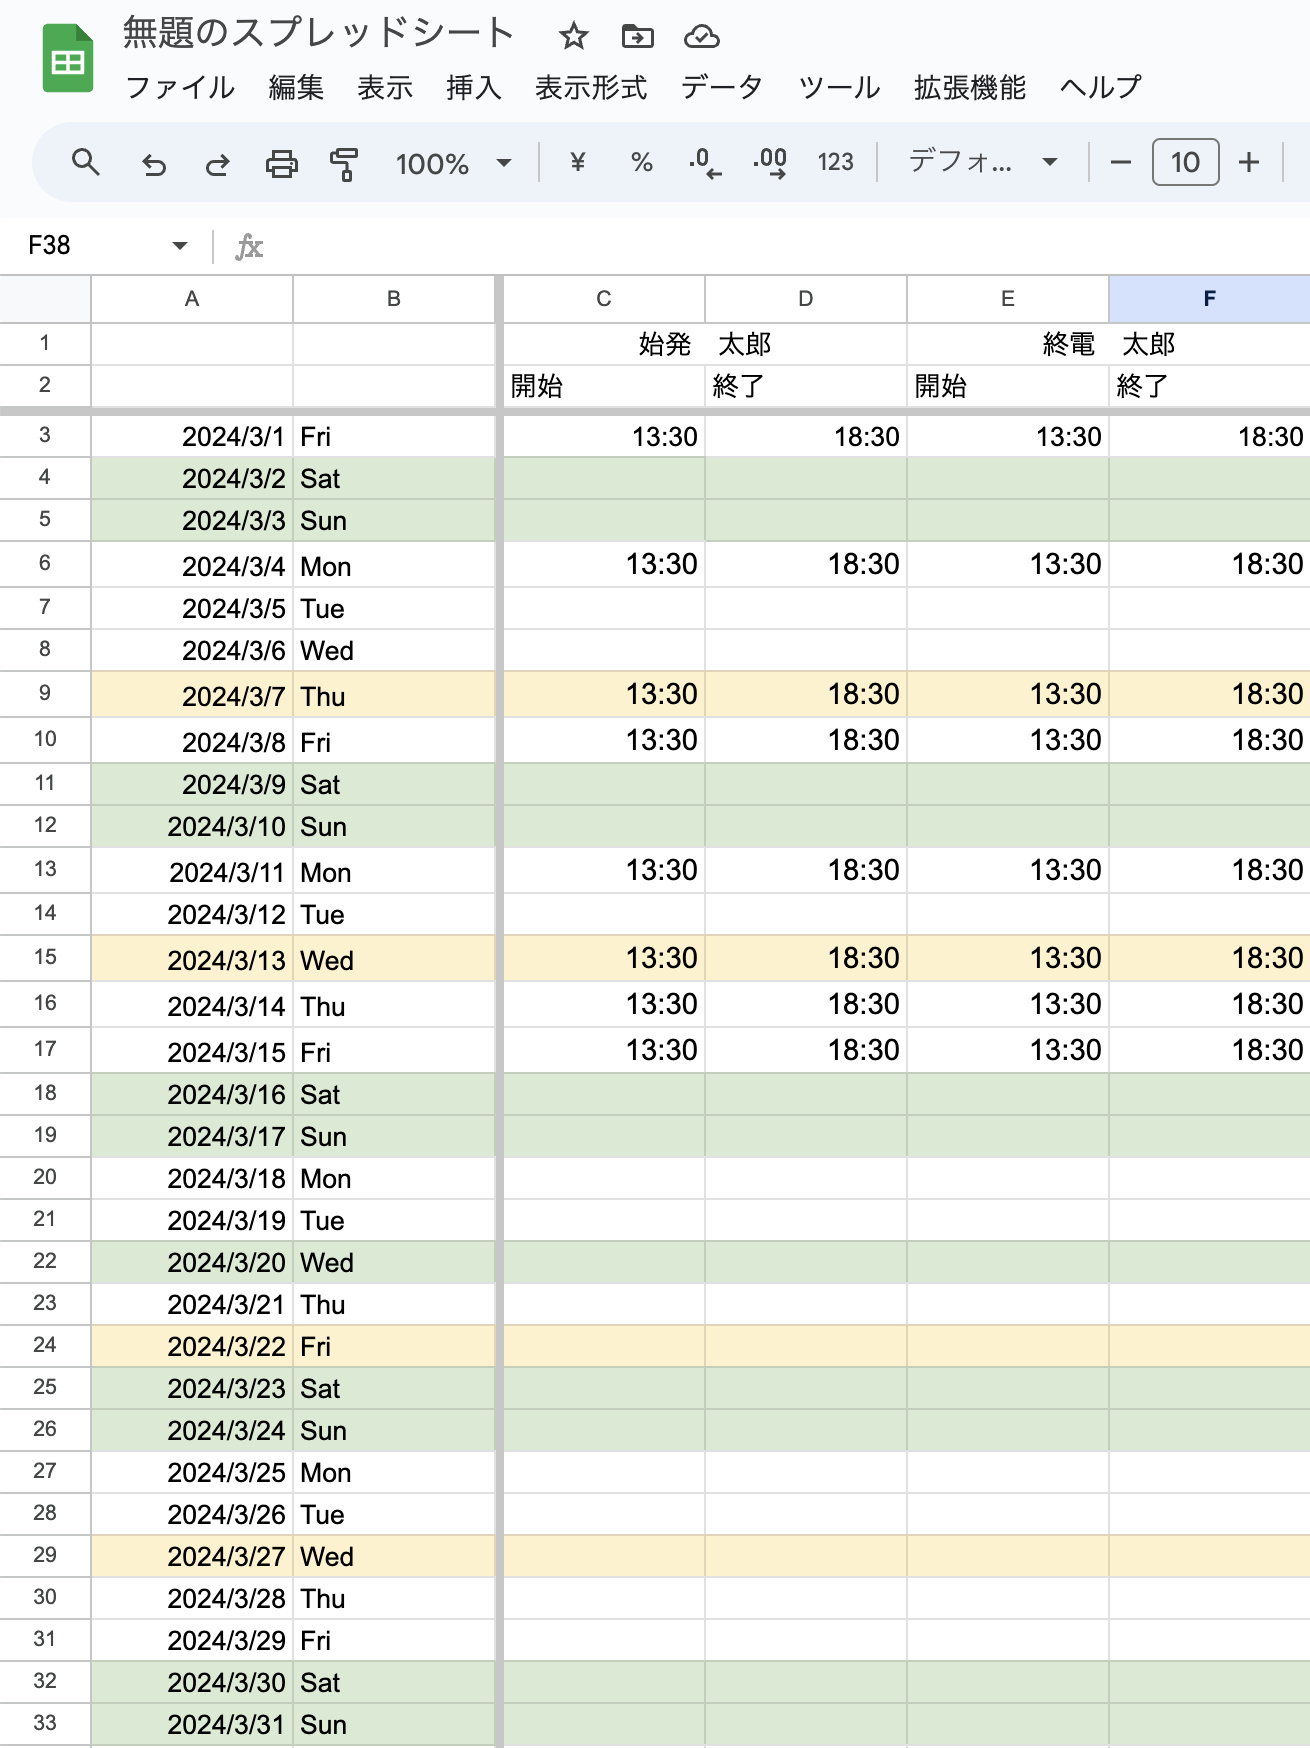This screenshot has height=1748, width=1310.
Task: Select the redo icon
Action: point(217,164)
